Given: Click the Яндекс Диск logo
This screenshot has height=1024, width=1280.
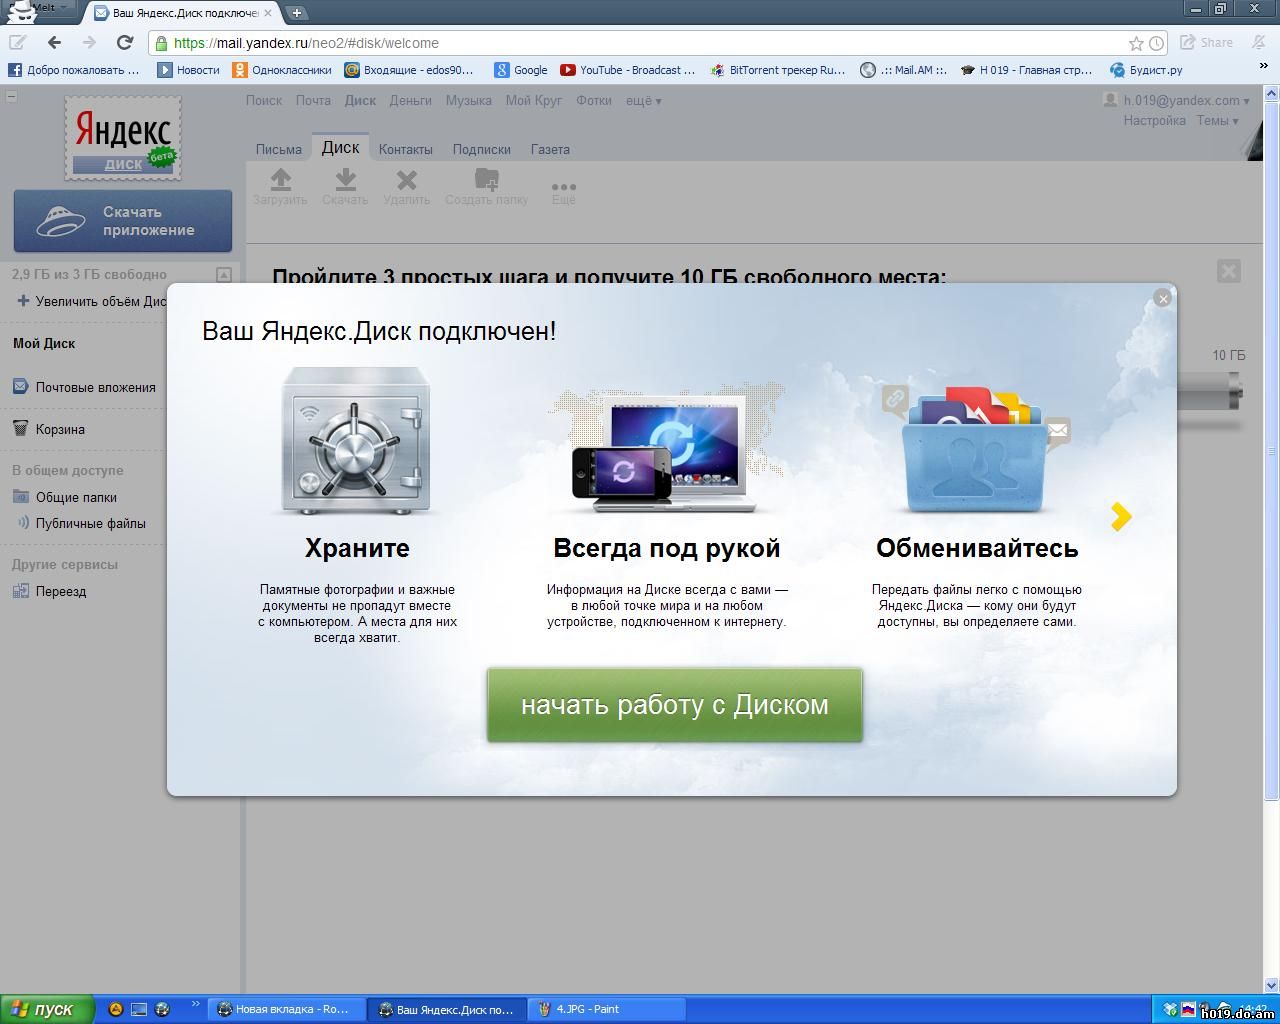Looking at the screenshot, I should 123,138.
